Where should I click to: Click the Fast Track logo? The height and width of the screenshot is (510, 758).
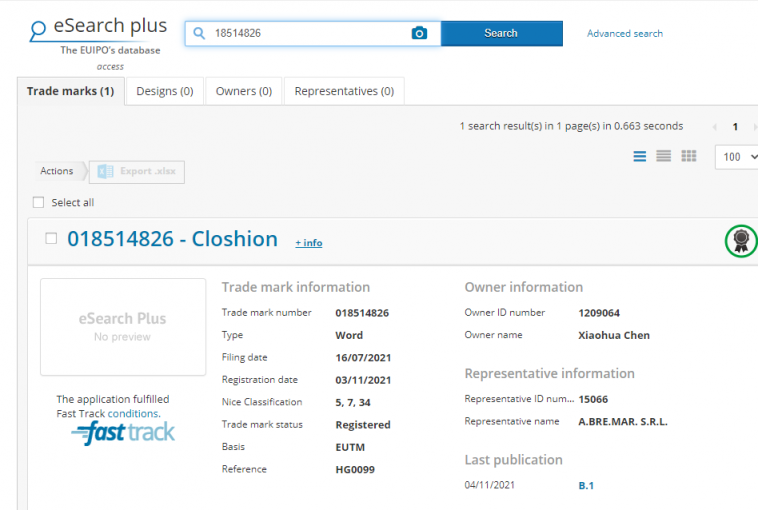123,433
